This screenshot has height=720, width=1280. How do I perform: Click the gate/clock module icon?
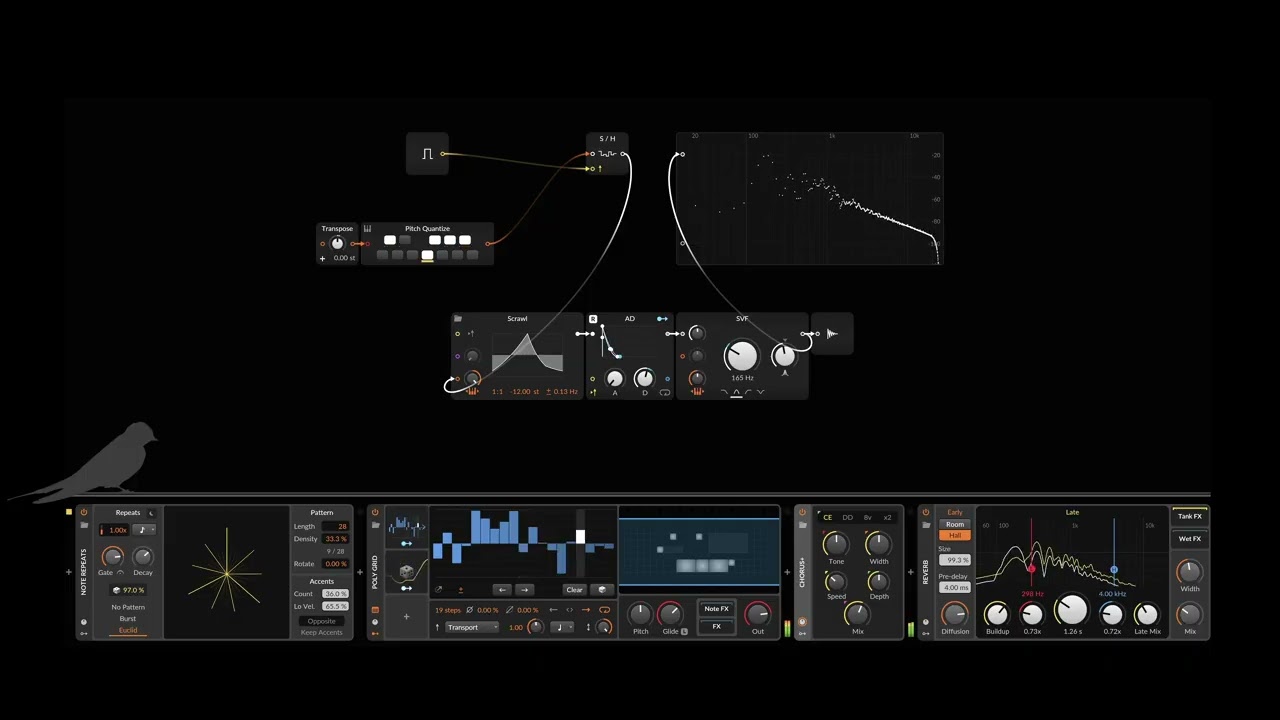pos(427,154)
